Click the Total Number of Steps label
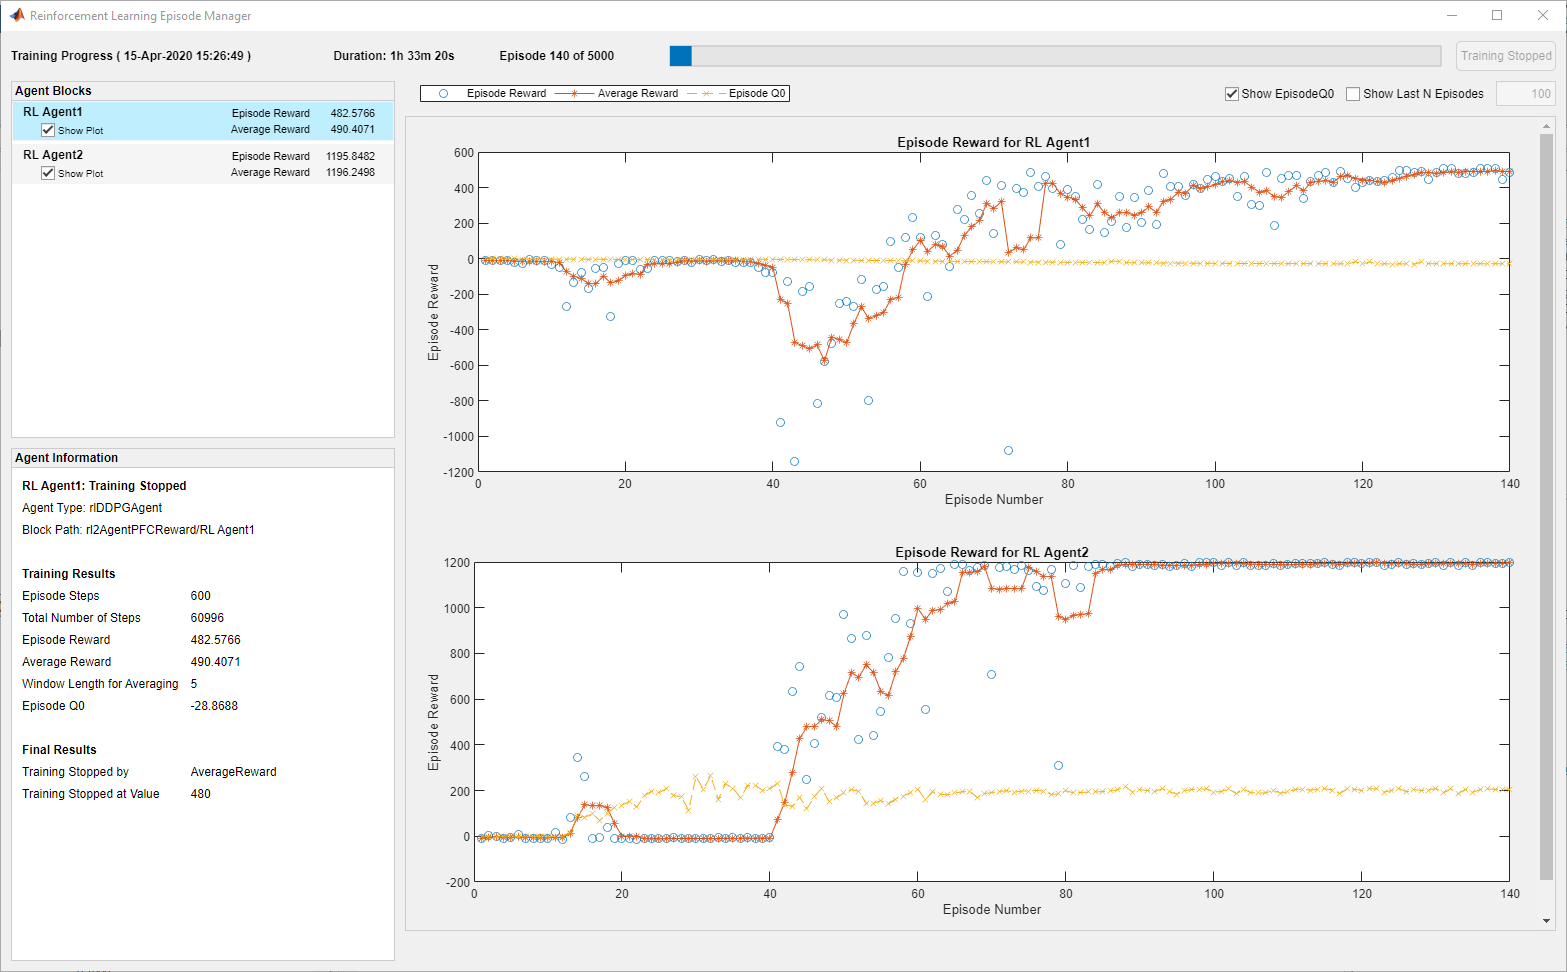This screenshot has height=972, width=1567. (82, 618)
